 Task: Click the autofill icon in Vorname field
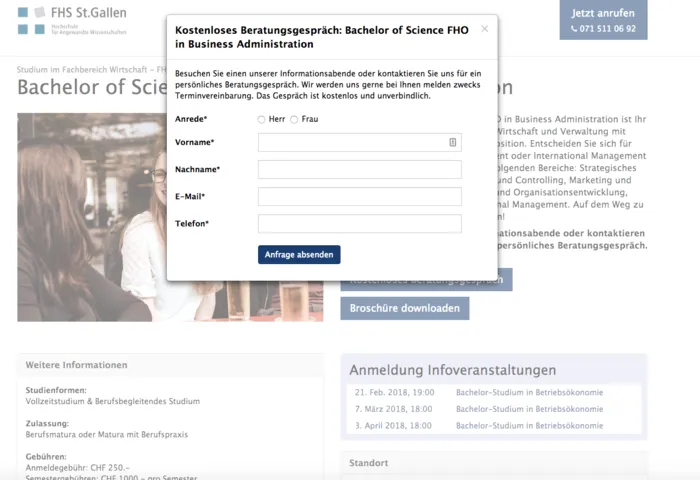[x=452, y=142]
